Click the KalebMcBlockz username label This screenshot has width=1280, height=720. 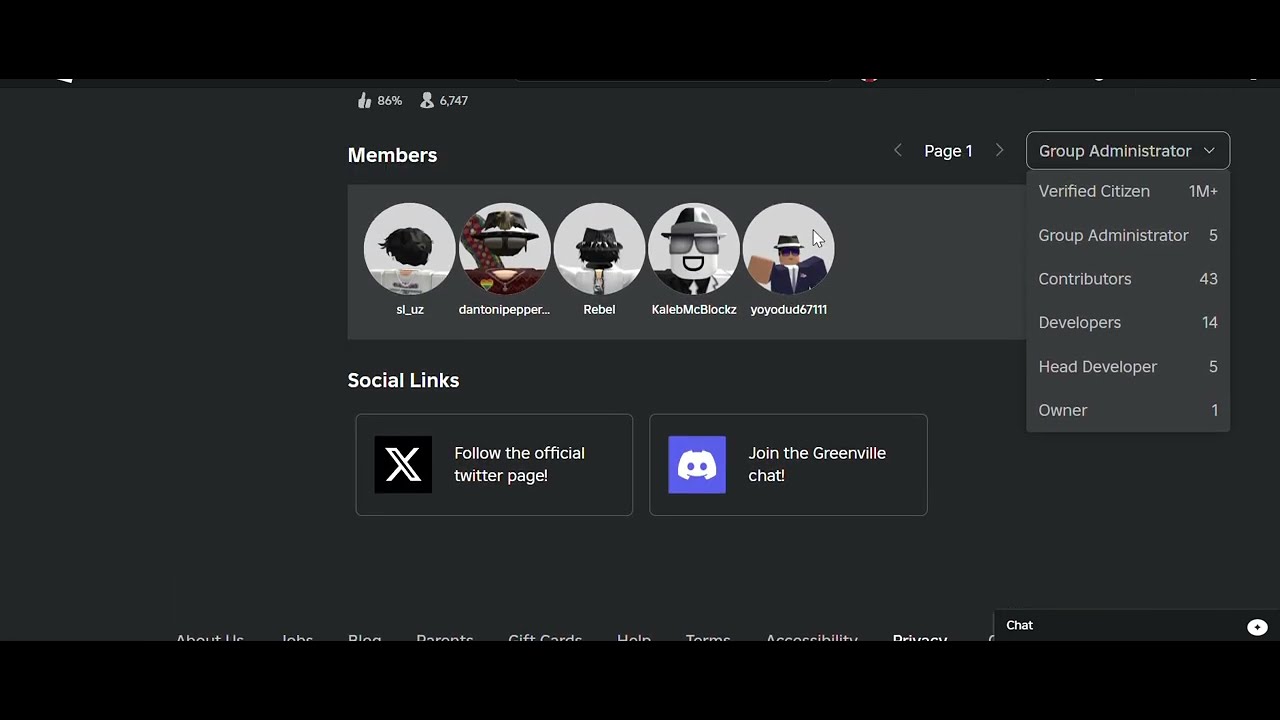tap(694, 310)
